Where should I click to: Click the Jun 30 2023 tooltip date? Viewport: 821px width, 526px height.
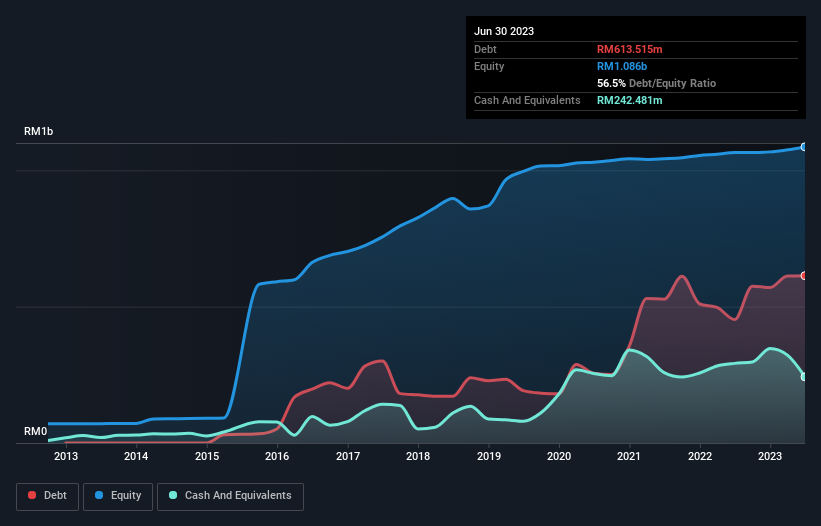tap(504, 31)
